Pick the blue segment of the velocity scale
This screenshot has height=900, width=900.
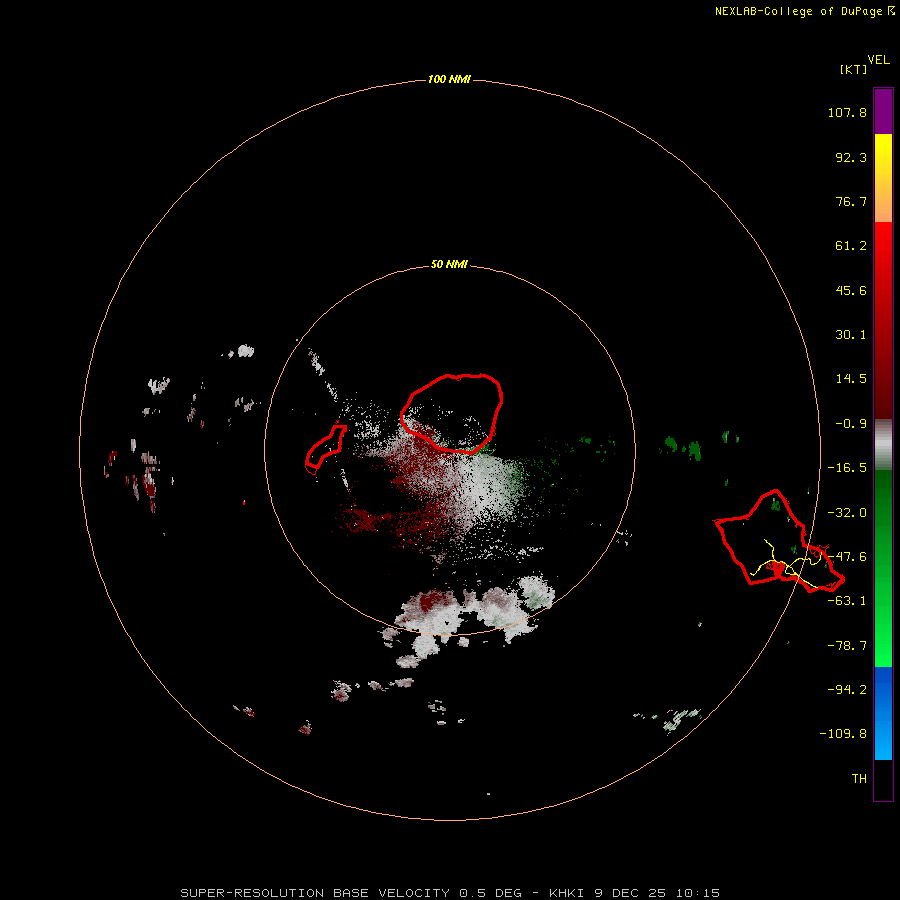(x=883, y=713)
